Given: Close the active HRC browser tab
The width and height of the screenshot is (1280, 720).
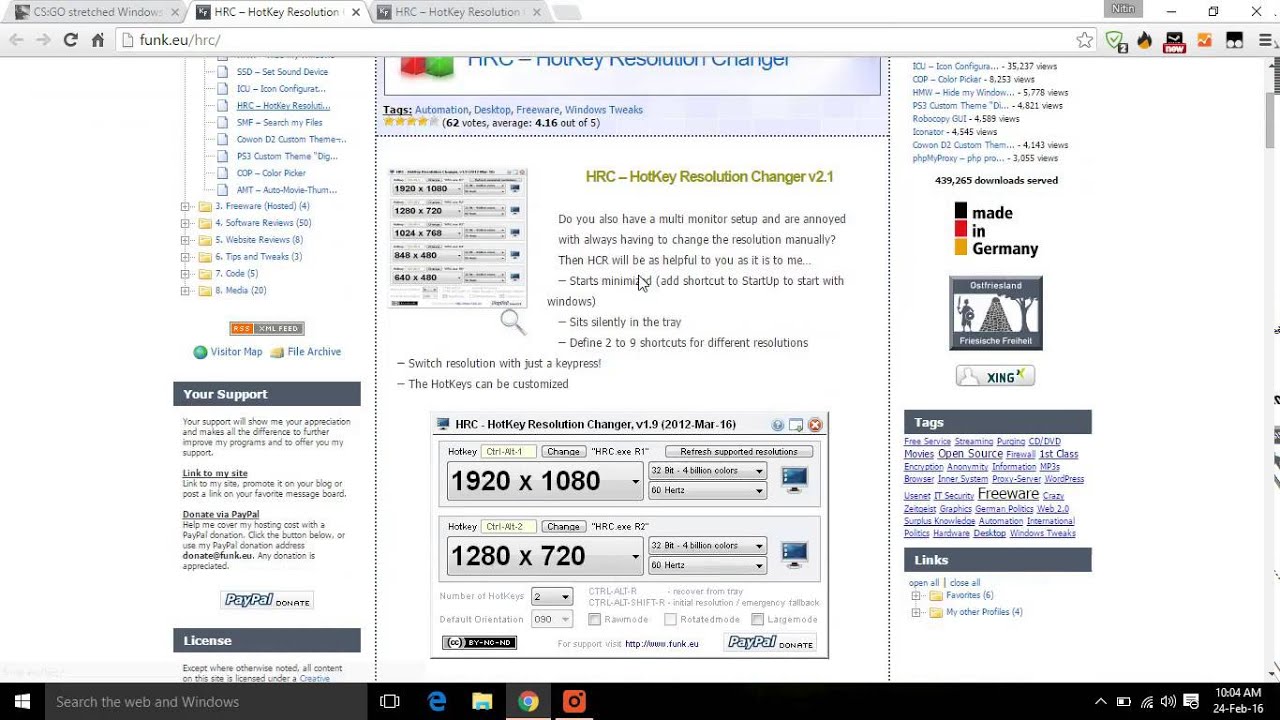Looking at the screenshot, I should pyautogui.click(x=356, y=12).
